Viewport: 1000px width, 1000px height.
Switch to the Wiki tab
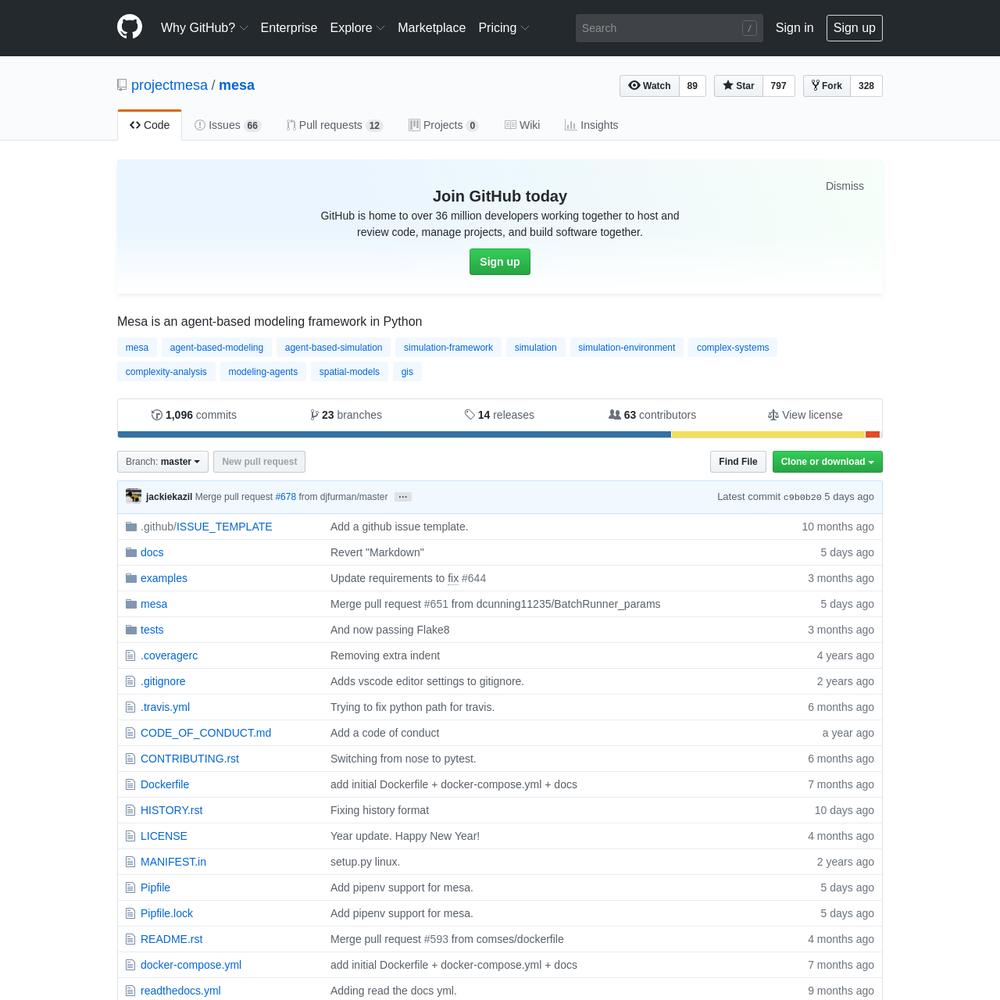[x=522, y=125]
